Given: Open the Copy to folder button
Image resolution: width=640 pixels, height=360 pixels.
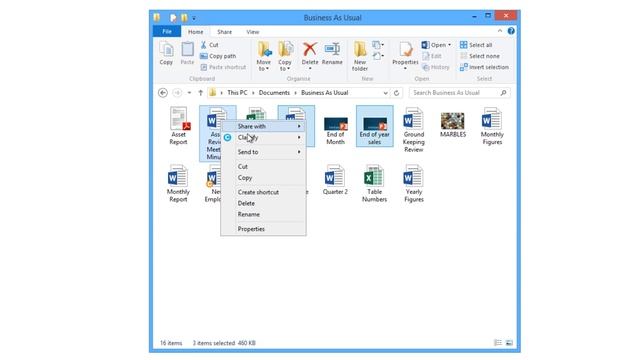Looking at the screenshot, I should point(285,56).
